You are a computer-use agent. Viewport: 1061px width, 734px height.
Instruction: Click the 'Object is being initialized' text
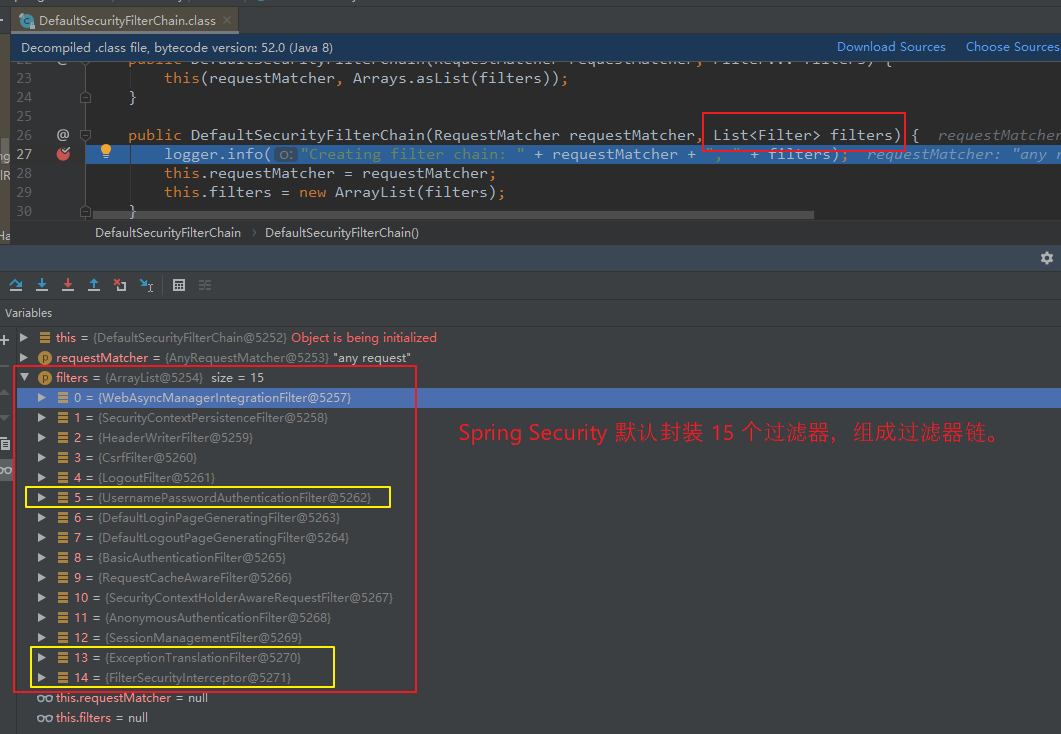pos(364,337)
